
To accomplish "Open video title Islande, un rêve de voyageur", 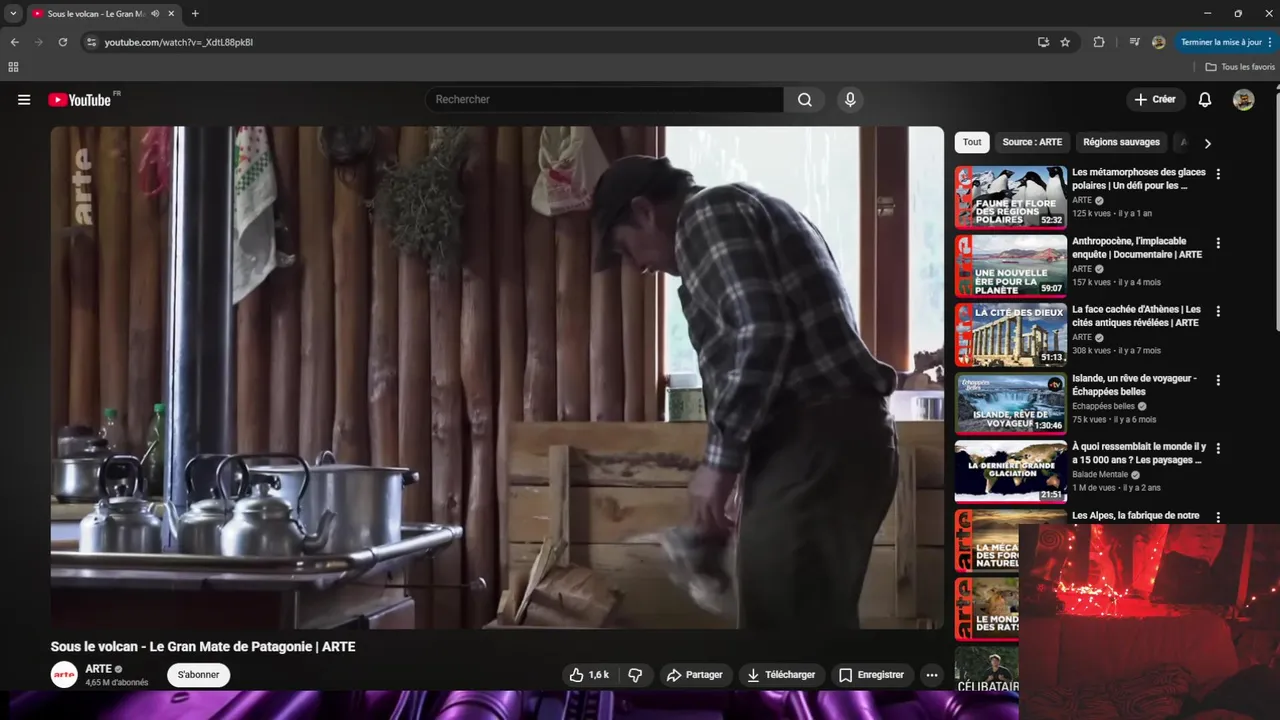I will 1134,385.
